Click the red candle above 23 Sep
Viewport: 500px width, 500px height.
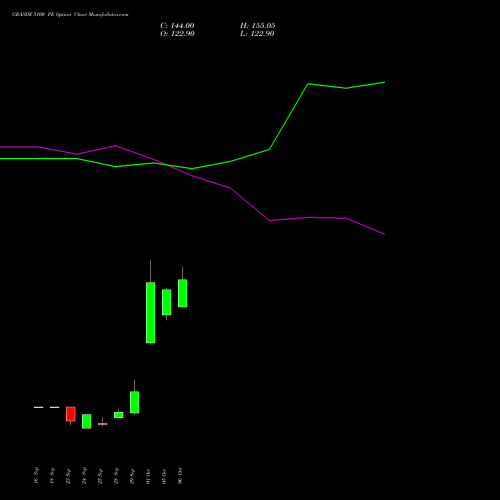[x=71, y=414]
